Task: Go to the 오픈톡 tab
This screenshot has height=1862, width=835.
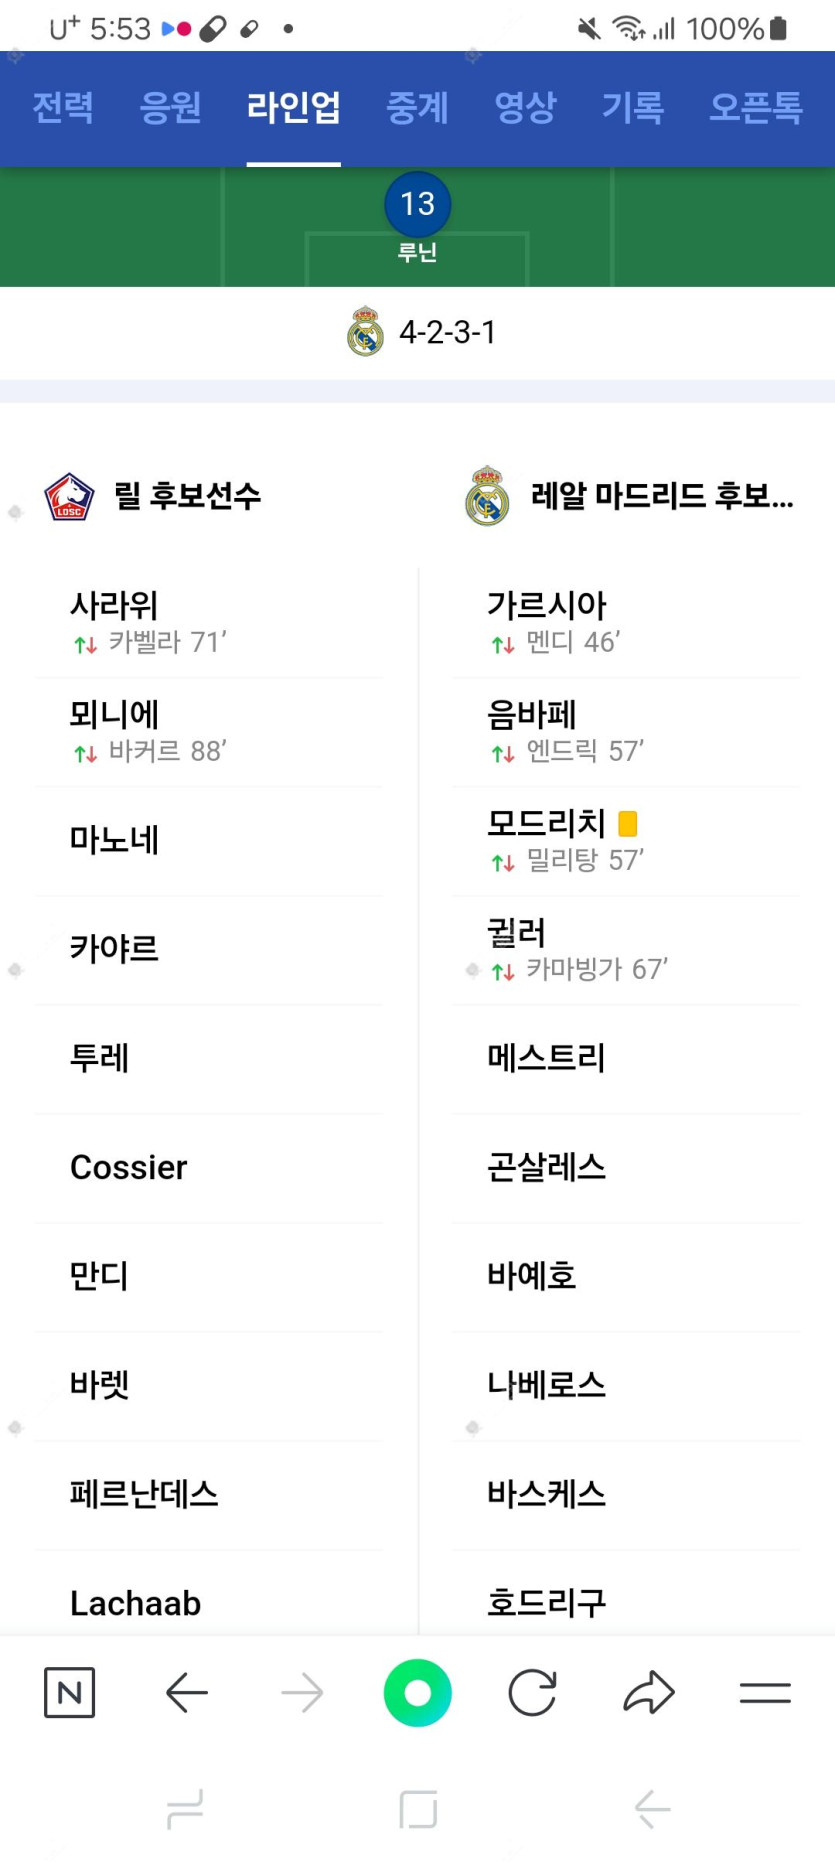Action: pyautogui.click(x=755, y=108)
